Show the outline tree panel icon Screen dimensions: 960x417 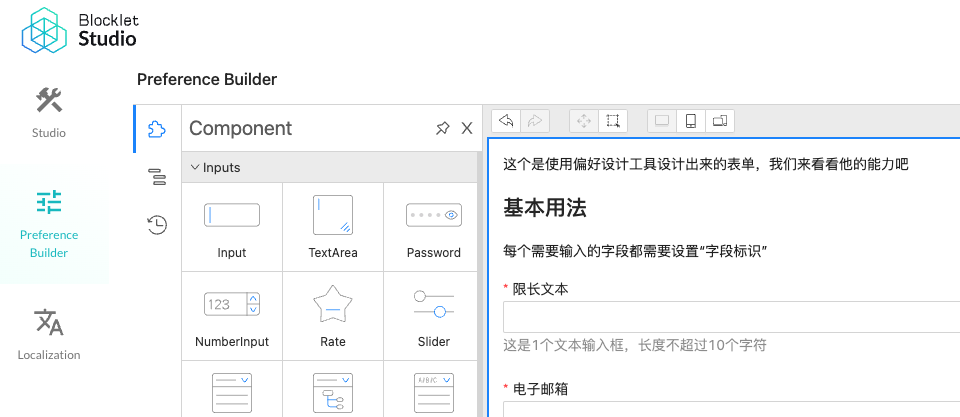[x=156, y=177]
